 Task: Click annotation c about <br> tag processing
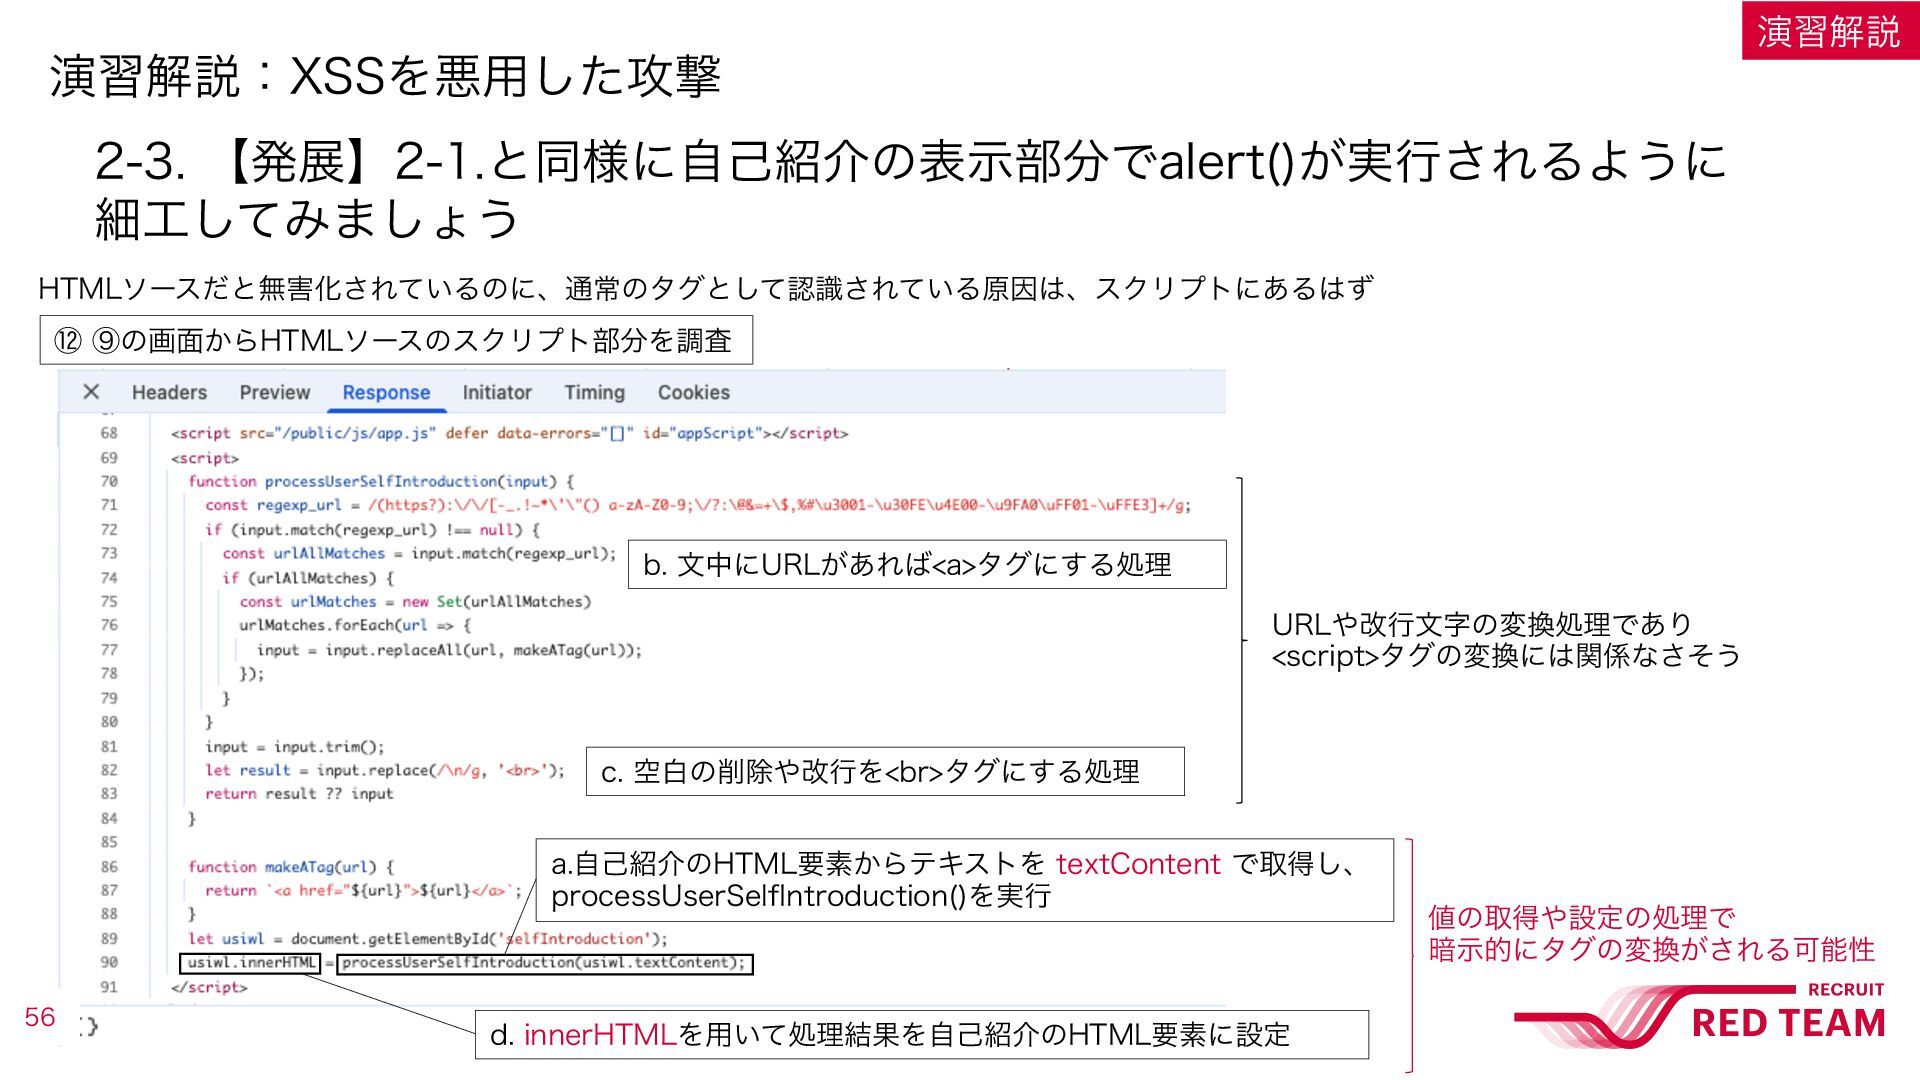coord(885,772)
